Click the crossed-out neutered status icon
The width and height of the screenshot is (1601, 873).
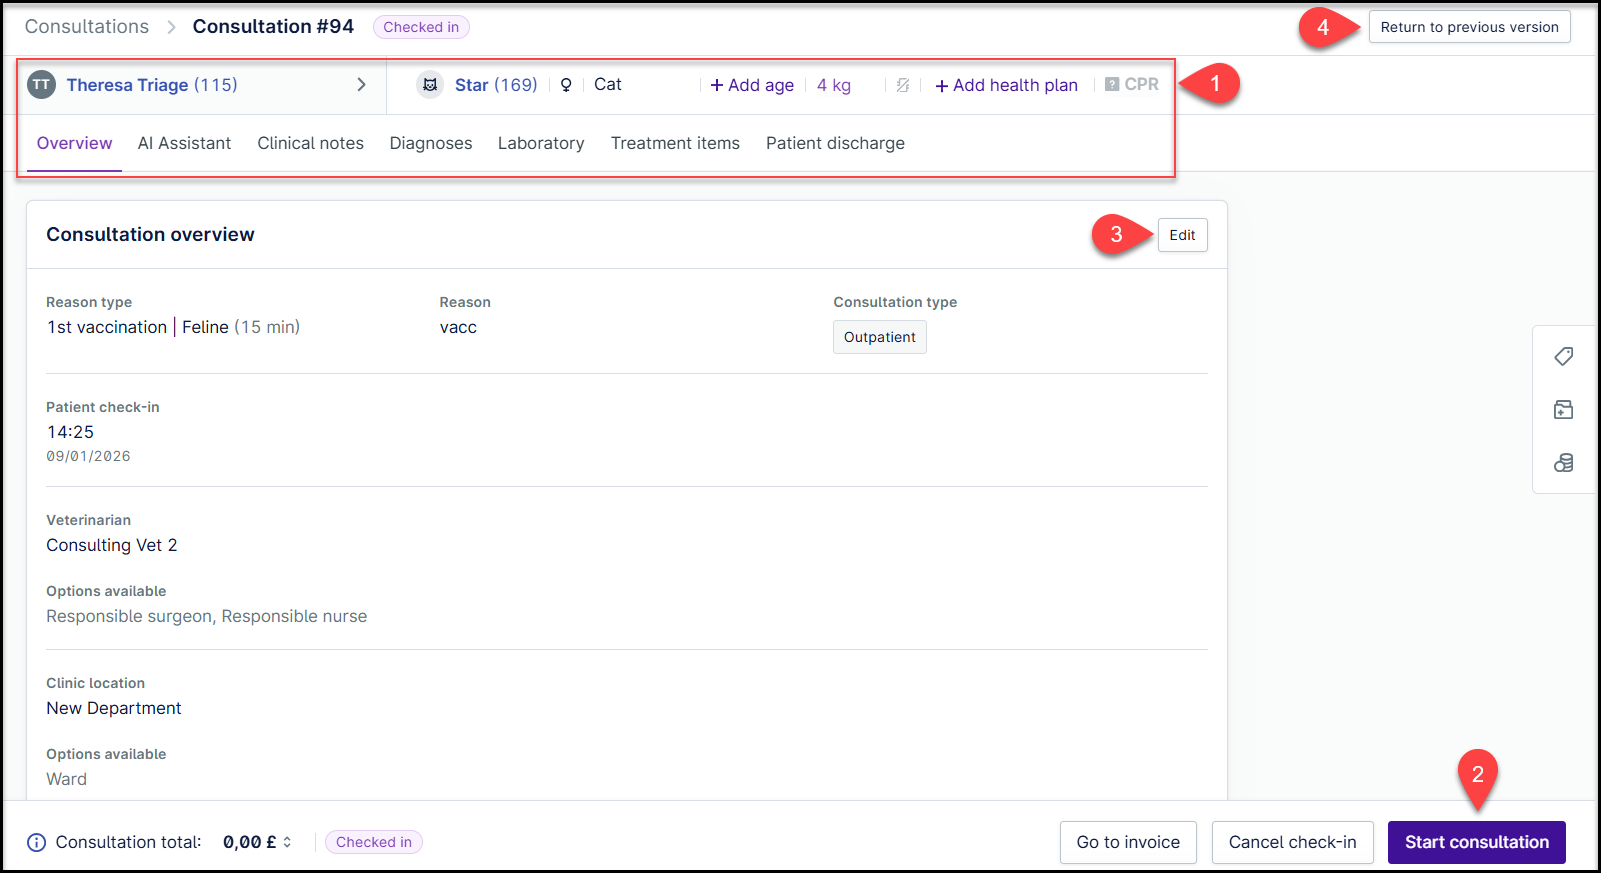coord(903,85)
